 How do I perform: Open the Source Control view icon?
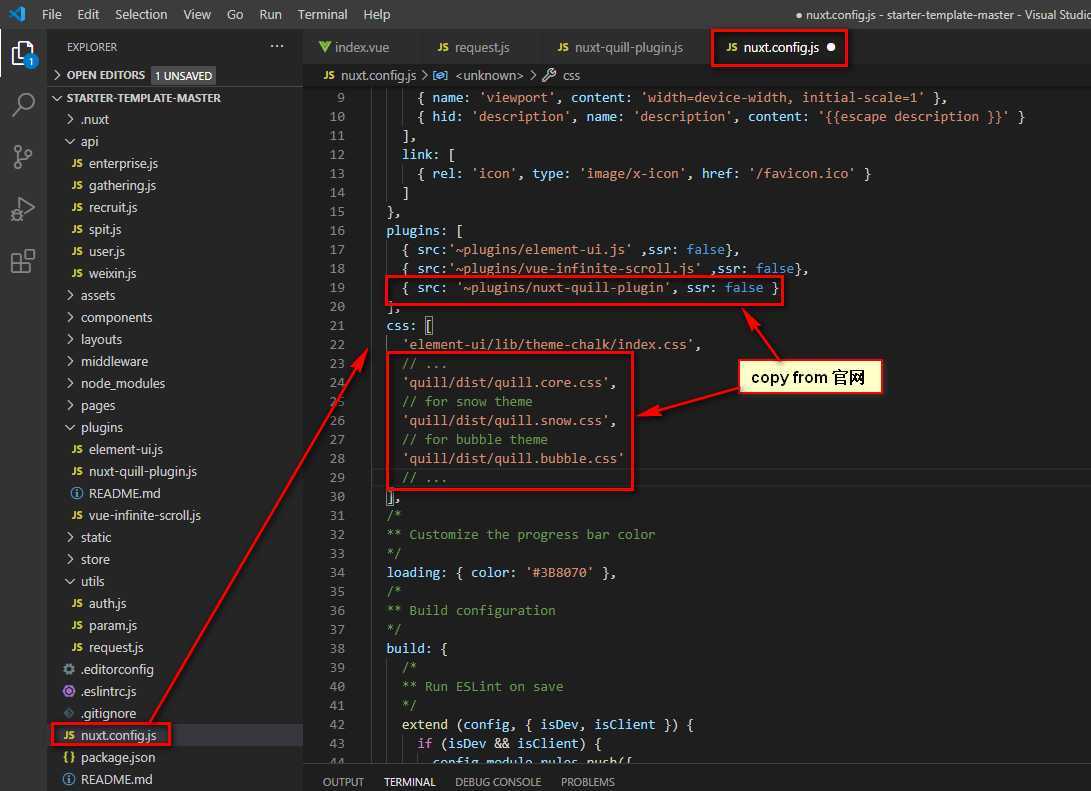tap(23, 157)
